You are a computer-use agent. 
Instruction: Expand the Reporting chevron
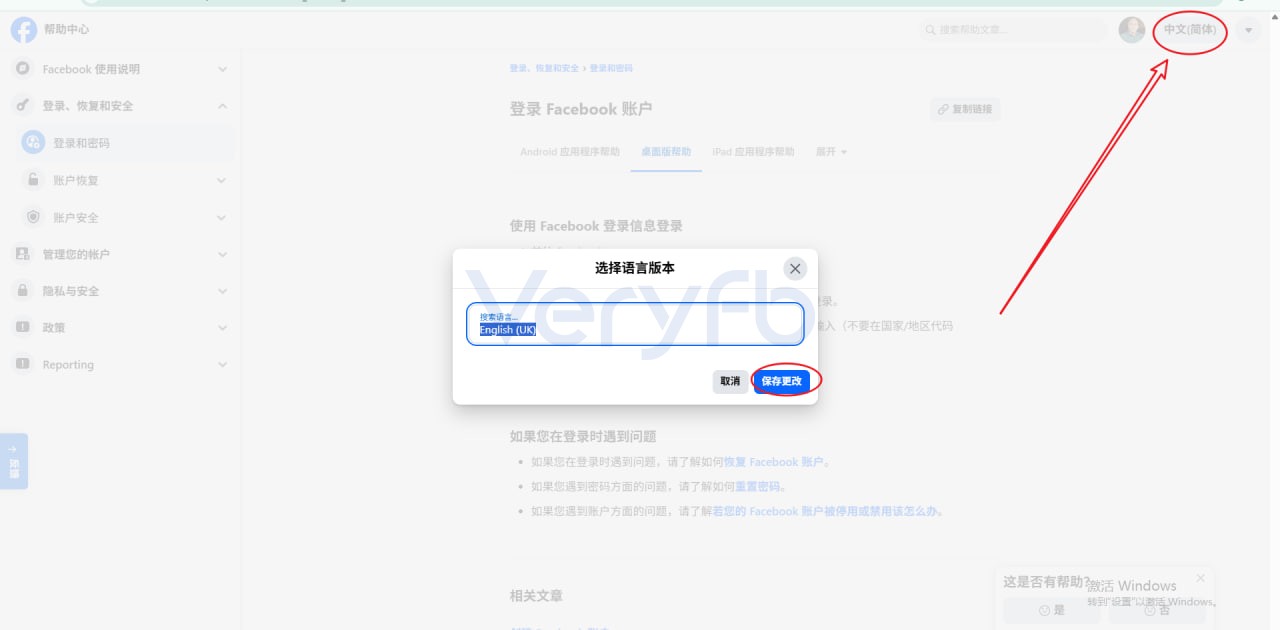pos(222,365)
